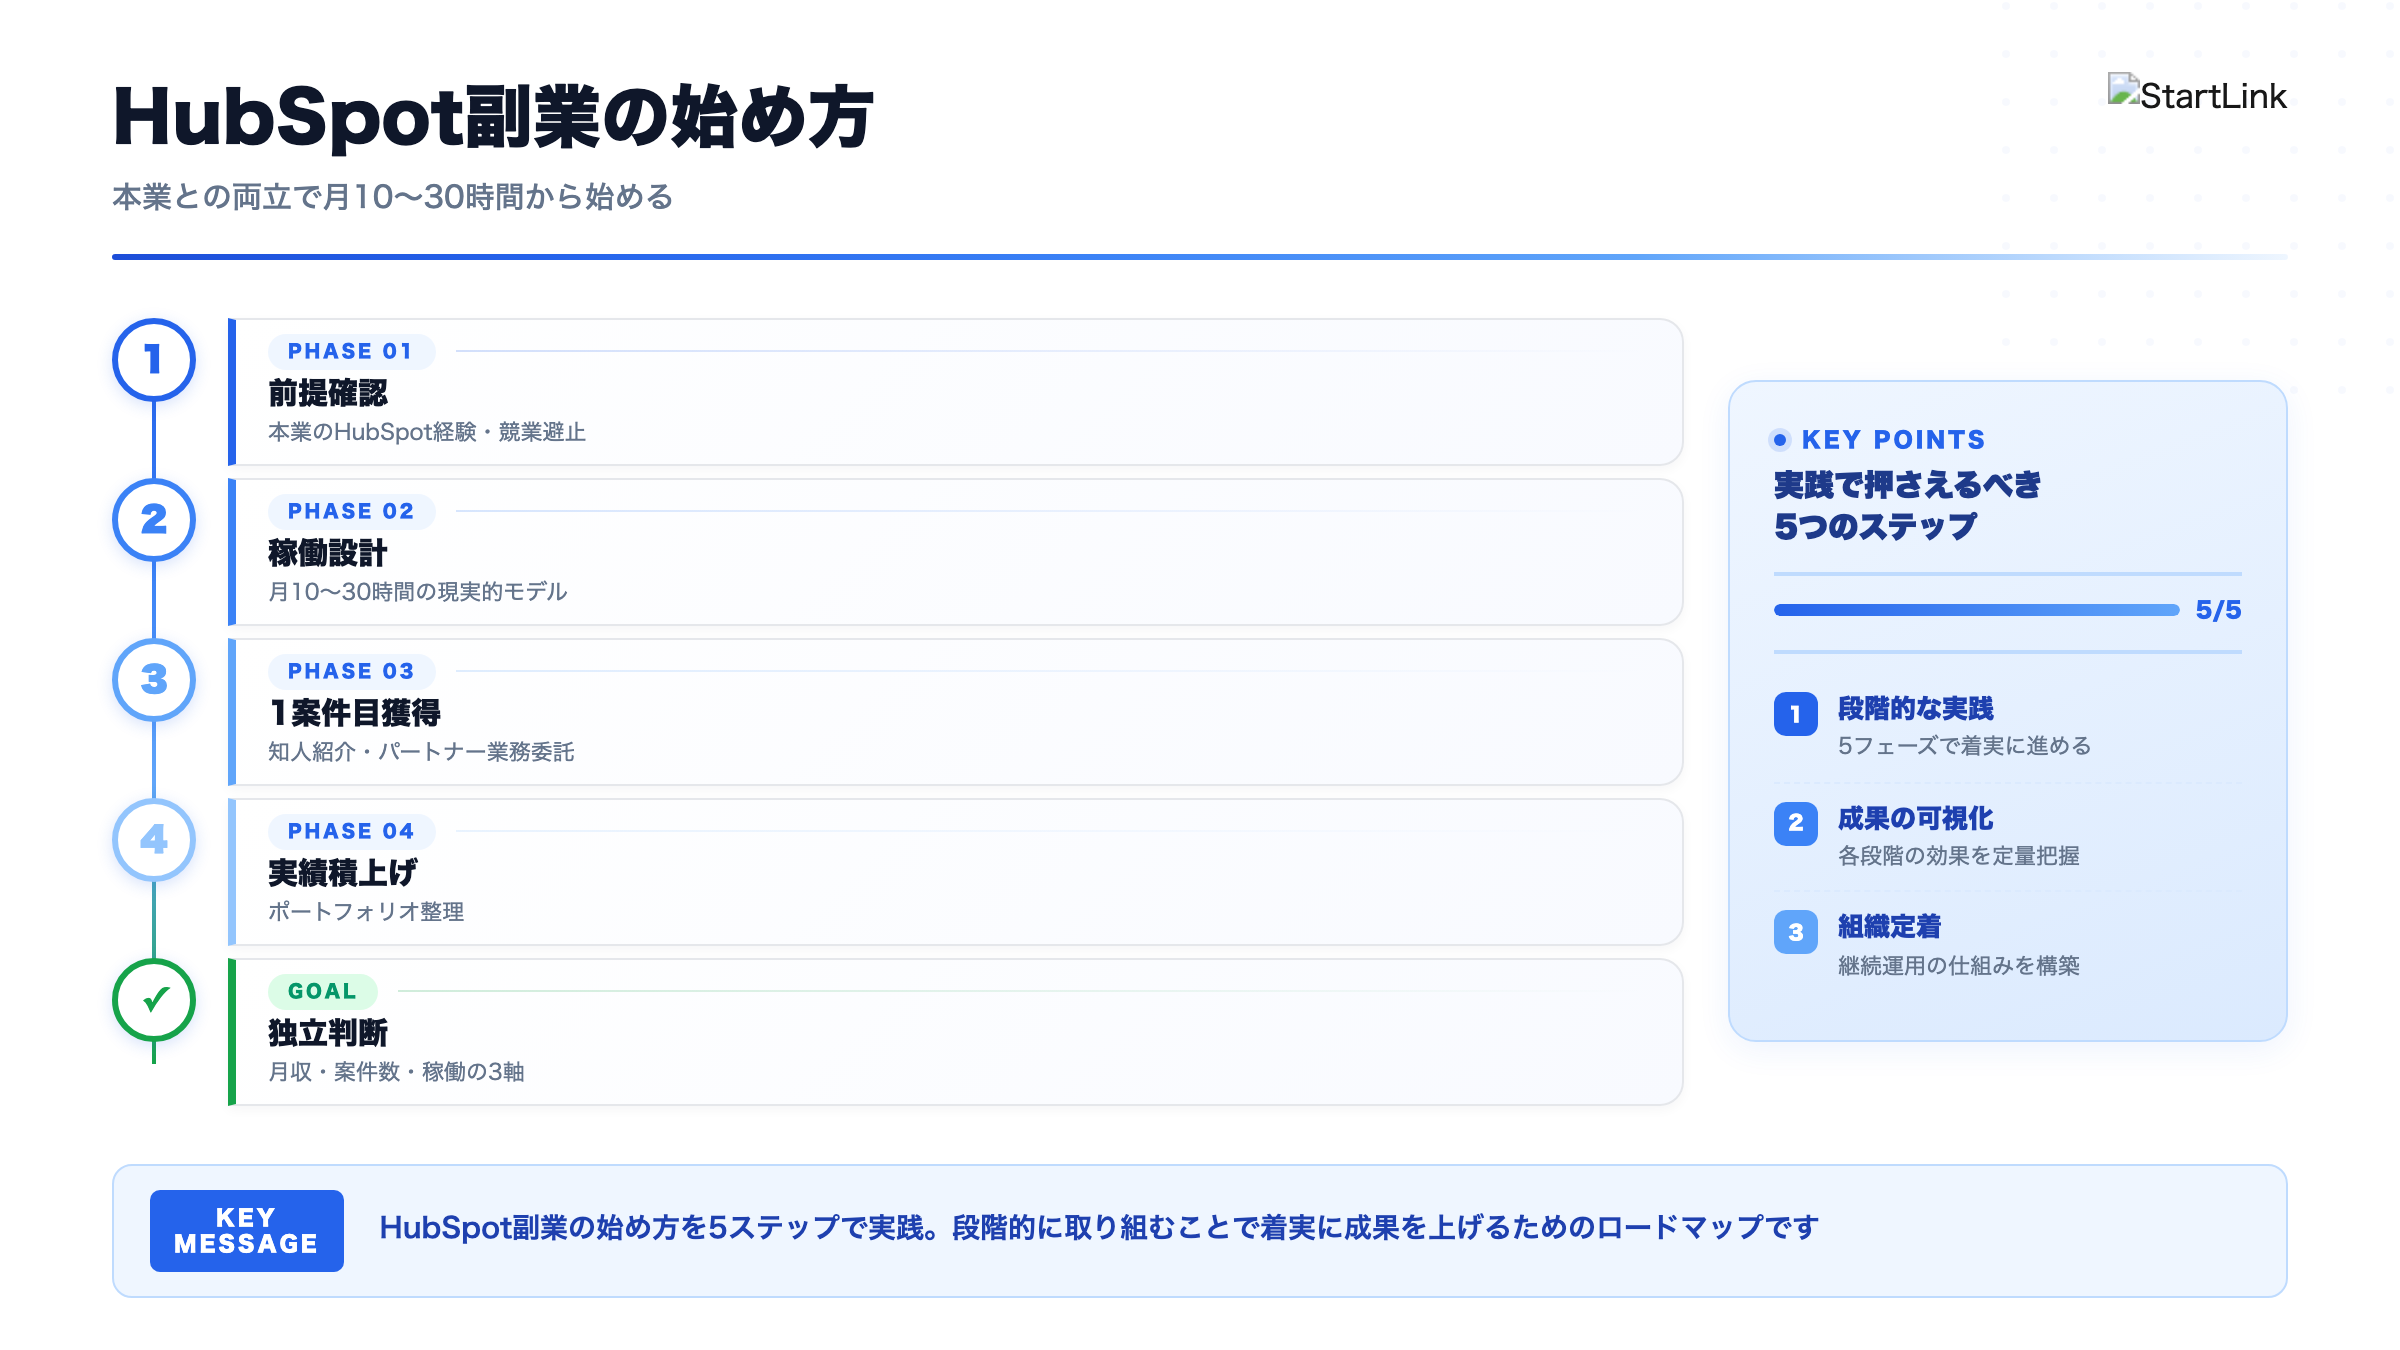This screenshot has height=1350, width=2400.
Task: Click the 段階的な実践 key point title
Action: tap(1915, 709)
